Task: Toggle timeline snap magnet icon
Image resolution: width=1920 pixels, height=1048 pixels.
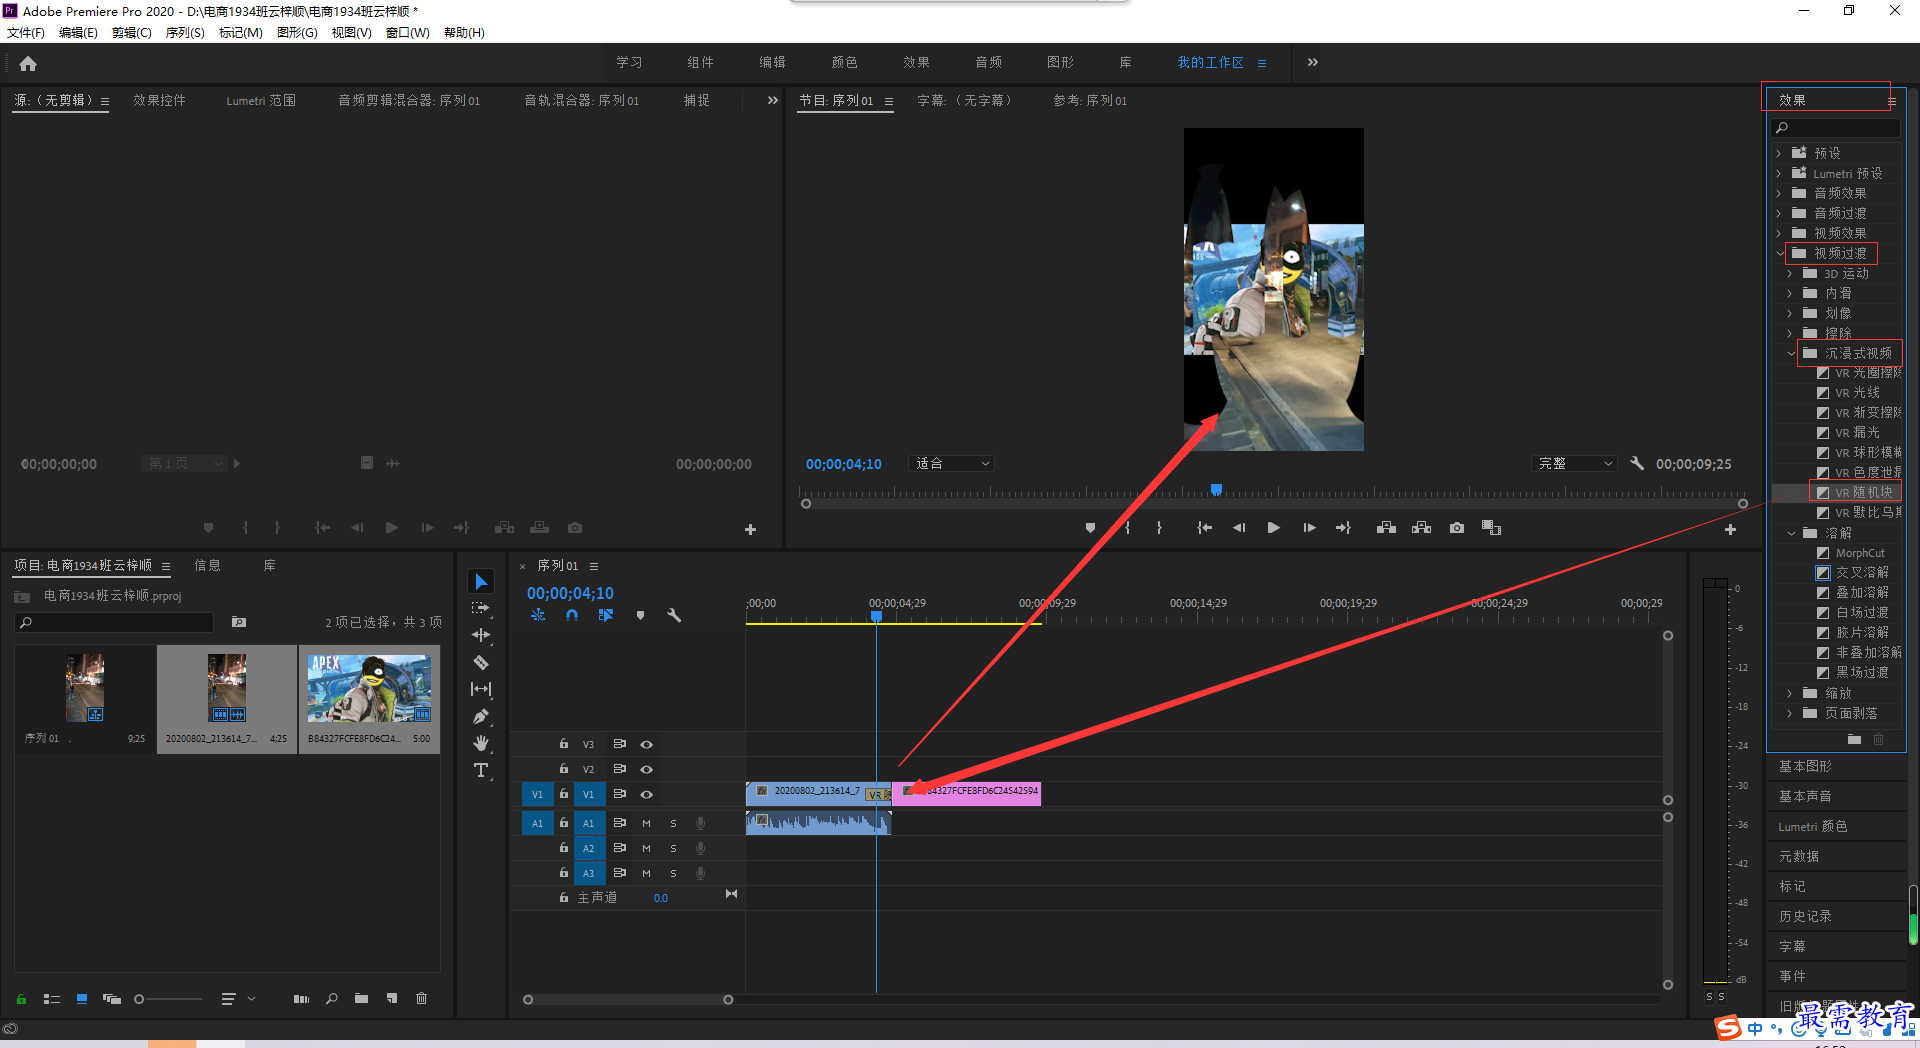Action: click(x=572, y=616)
